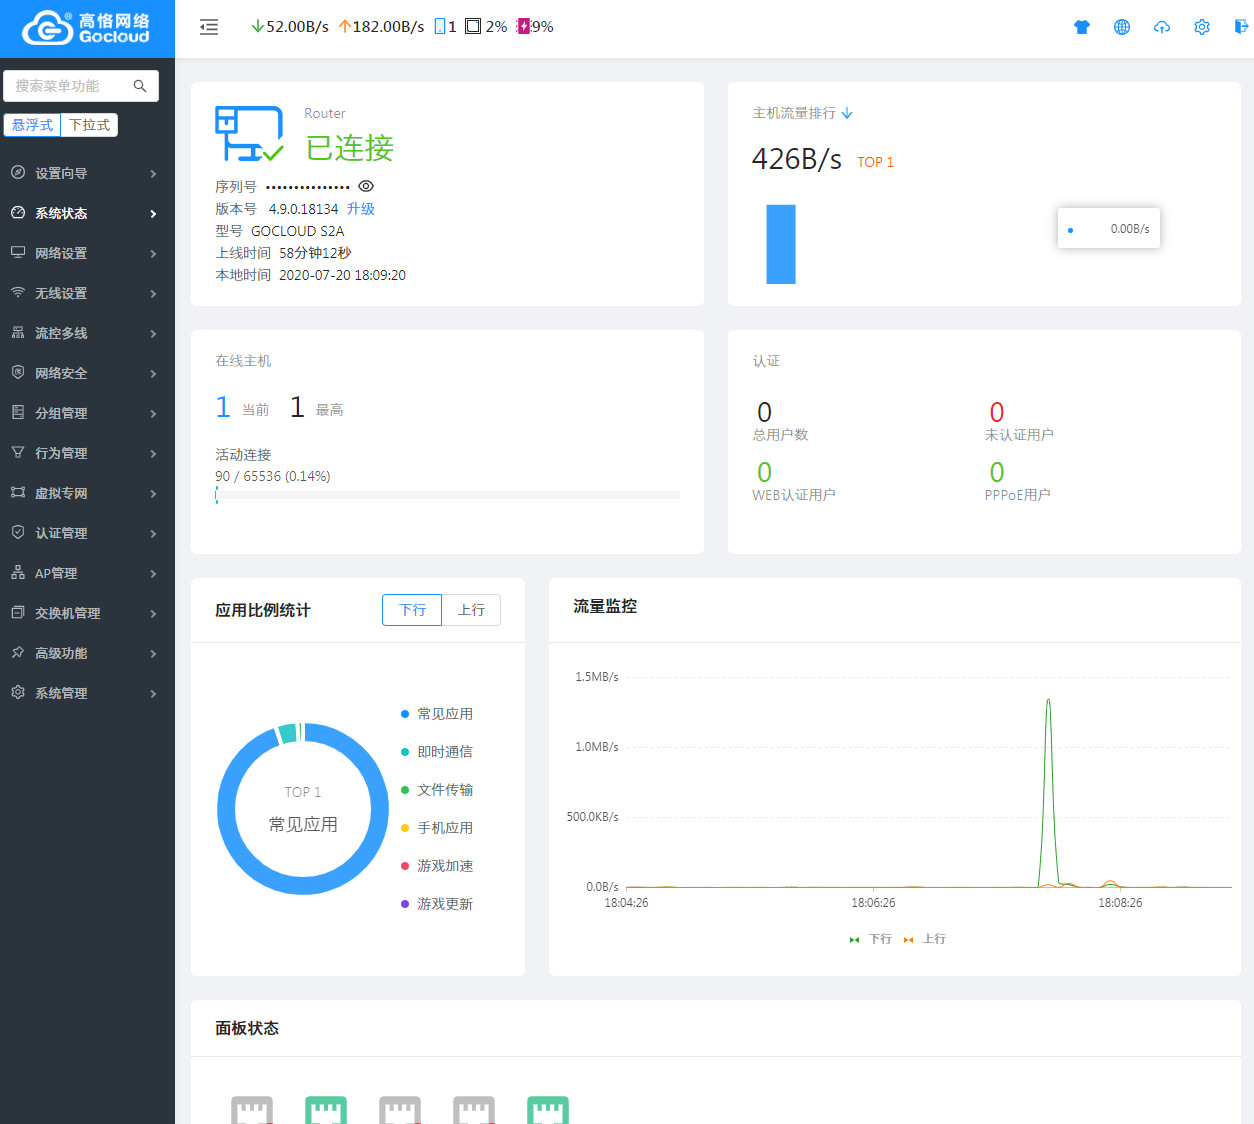Toggle 手机应用 legend item
Viewport: 1254px width, 1124px height.
click(437, 828)
